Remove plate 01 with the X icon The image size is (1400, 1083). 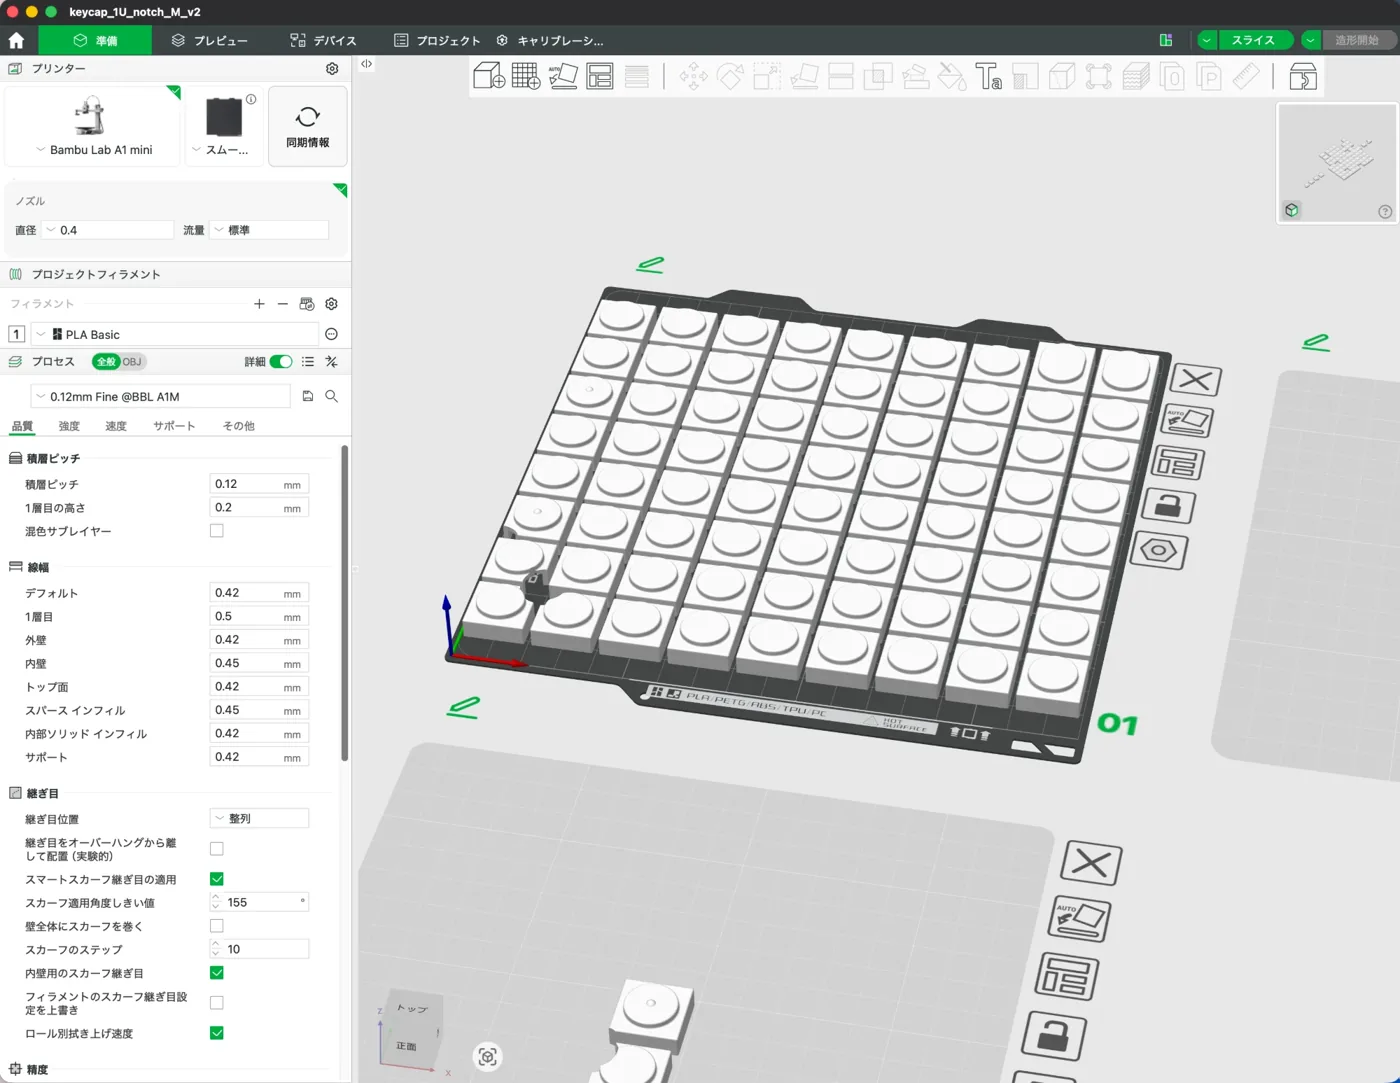tap(1196, 380)
